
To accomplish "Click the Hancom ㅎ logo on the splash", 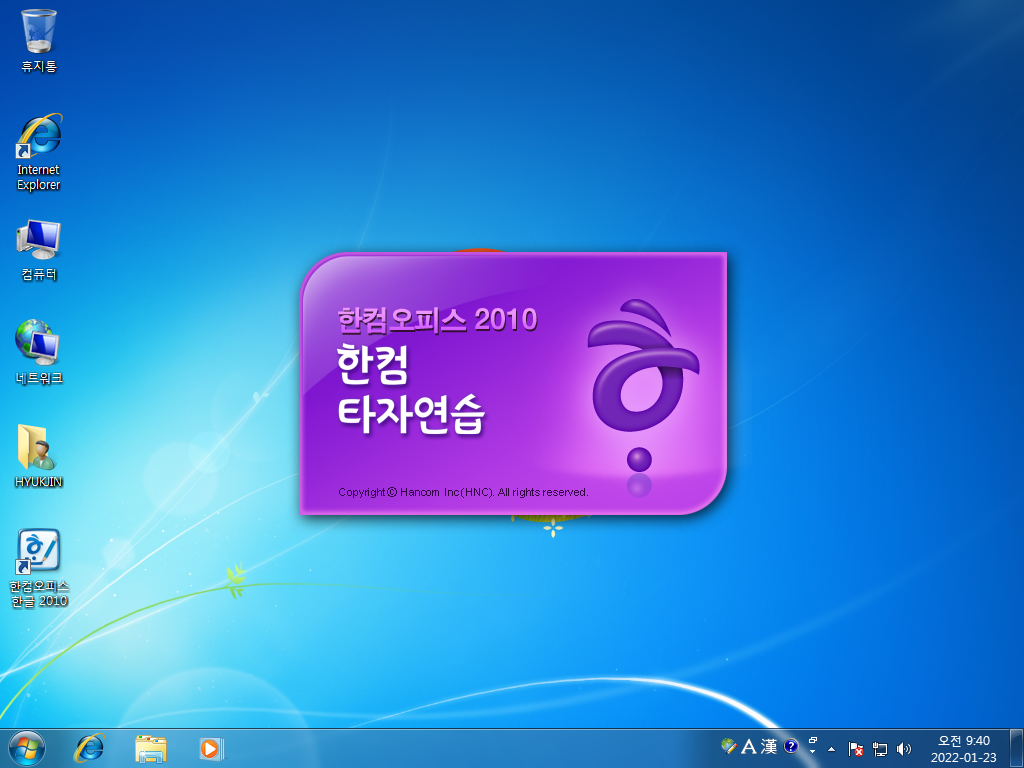I will pos(642,385).
